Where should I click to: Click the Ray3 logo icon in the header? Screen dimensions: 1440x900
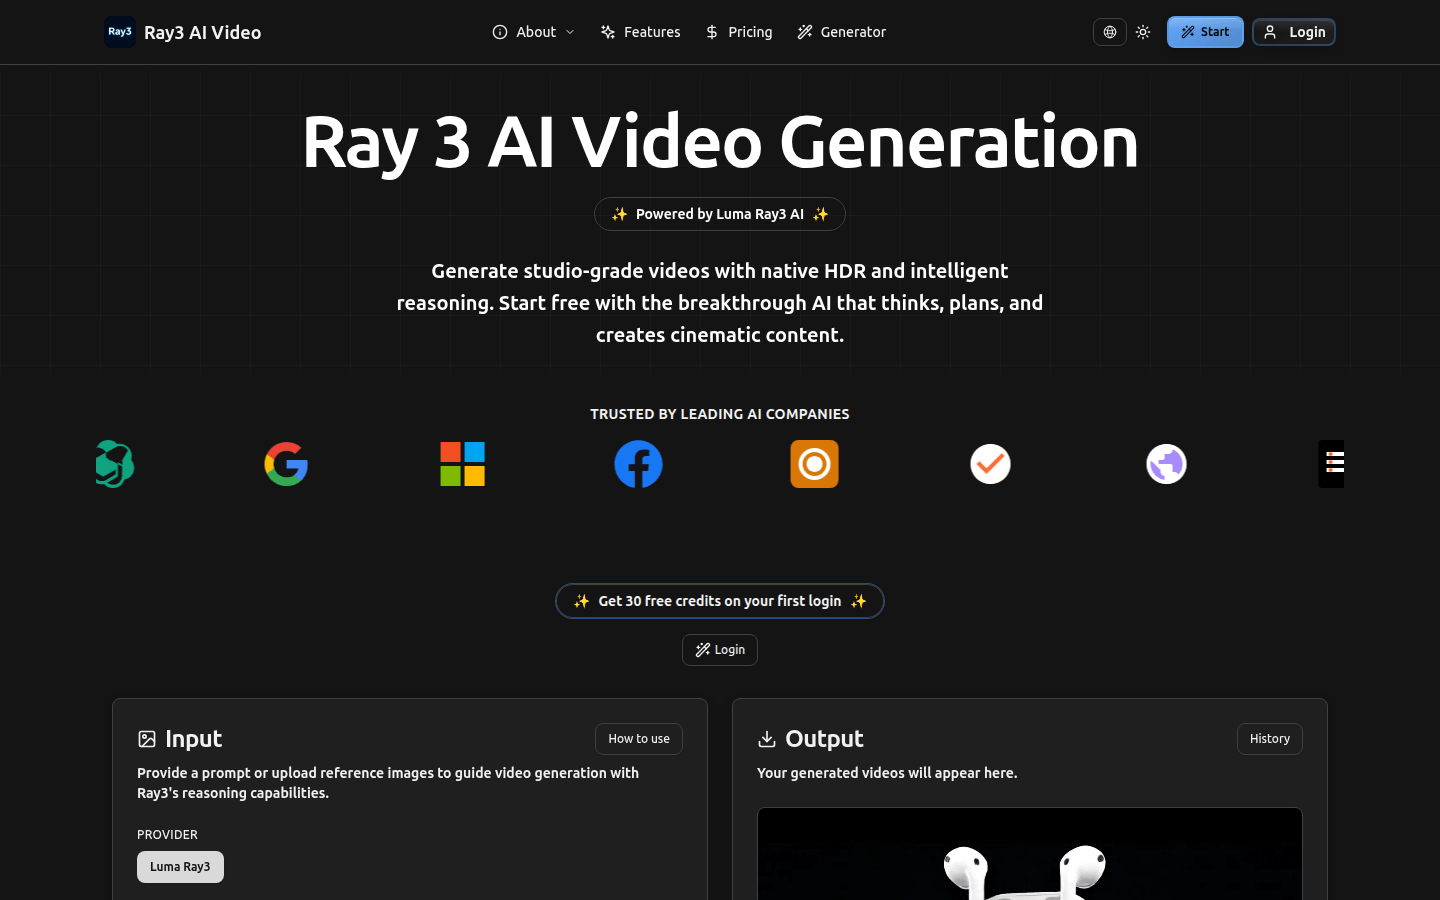[120, 31]
